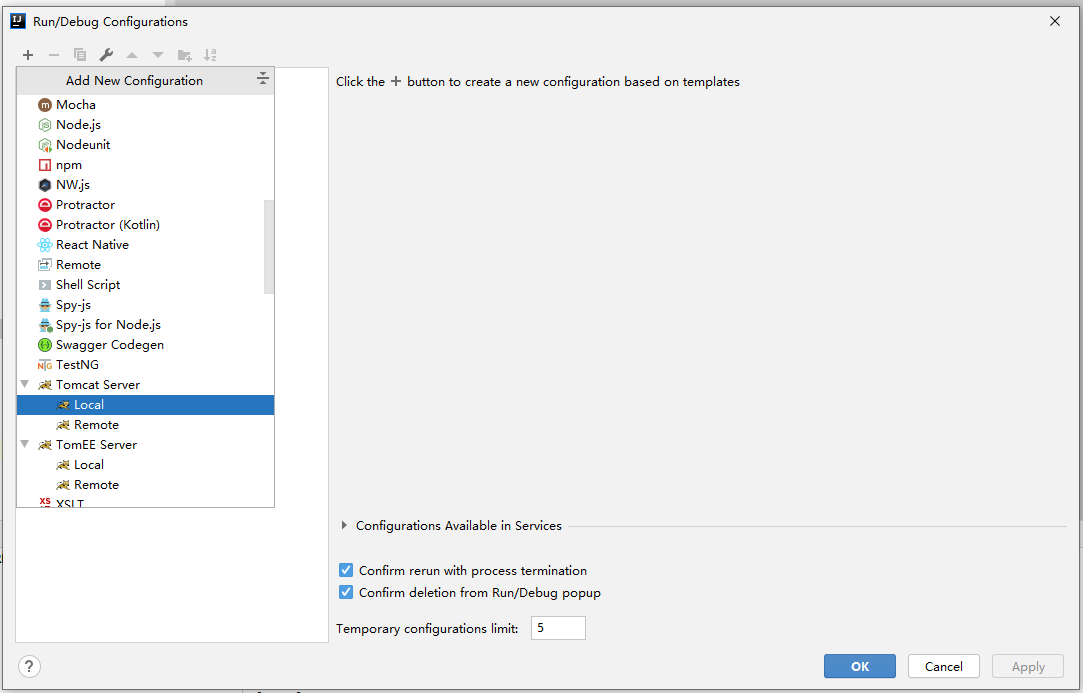Image resolution: width=1083 pixels, height=693 pixels.
Task: Click the Move Down arrow icon
Action: 158,55
